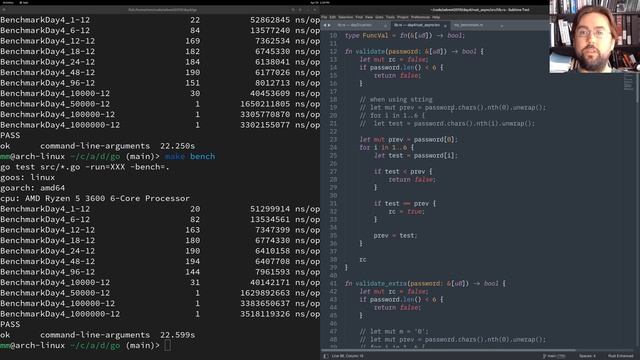The width and height of the screenshot is (640, 360).
Task: Open the Tools menu in Sublime Text
Action: pyautogui.click(x=390, y=17)
